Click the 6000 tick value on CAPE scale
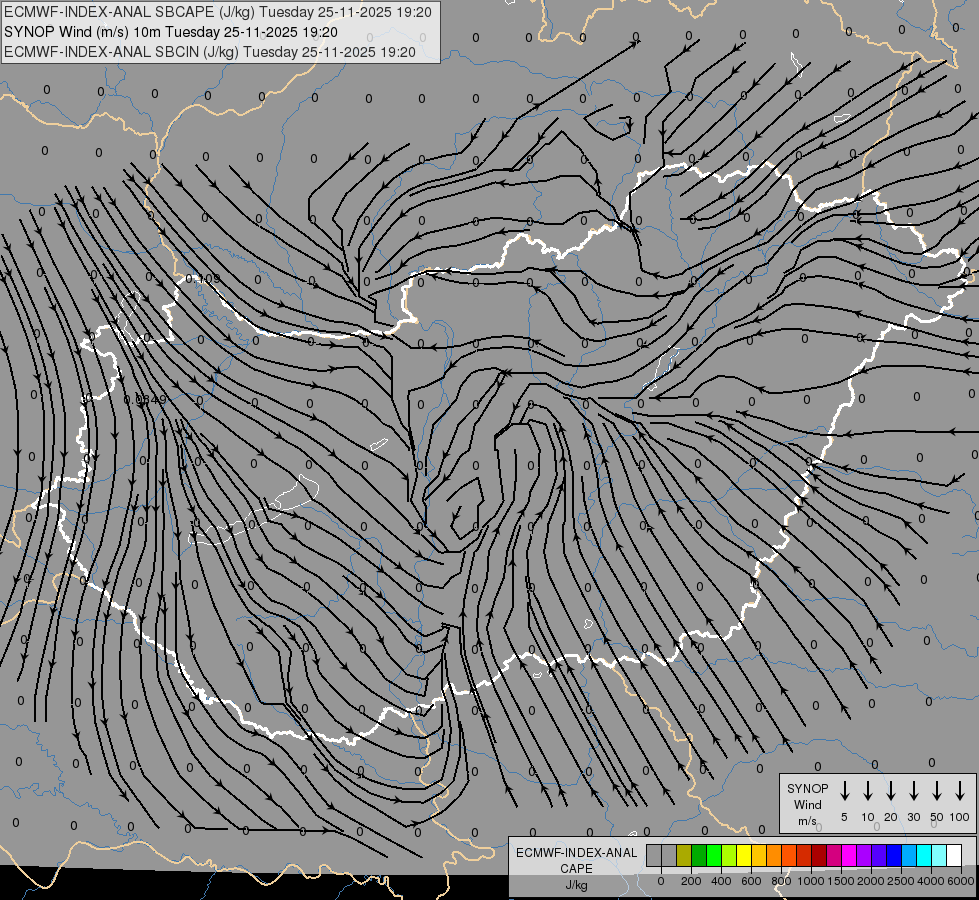979x900 pixels. tap(961, 881)
